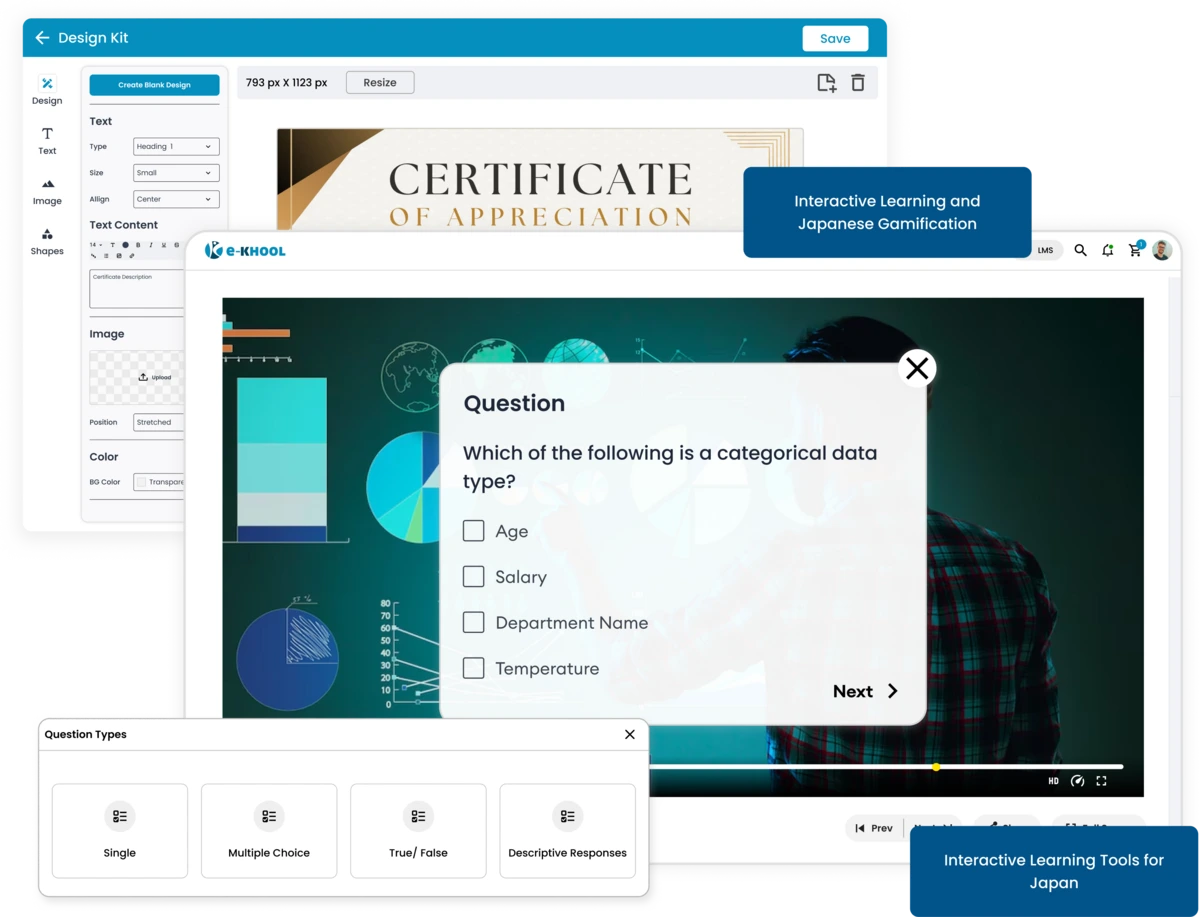Open the playback speed gauge icon
1200x917 pixels.
click(1077, 781)
